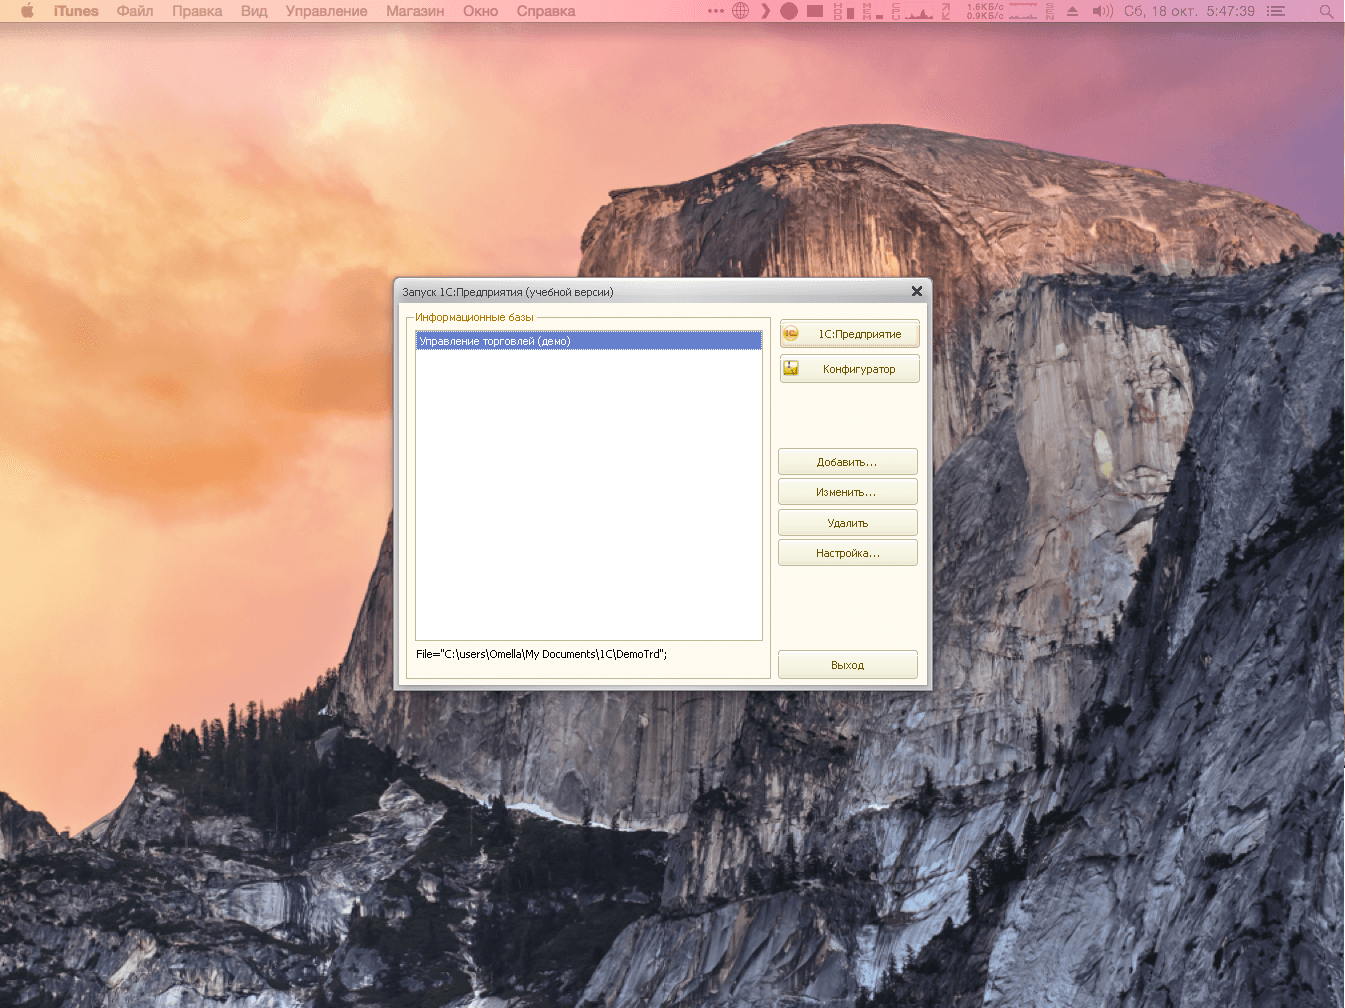Close the Запуск 1С:Предприятия dialog

[x=917, y=291]
